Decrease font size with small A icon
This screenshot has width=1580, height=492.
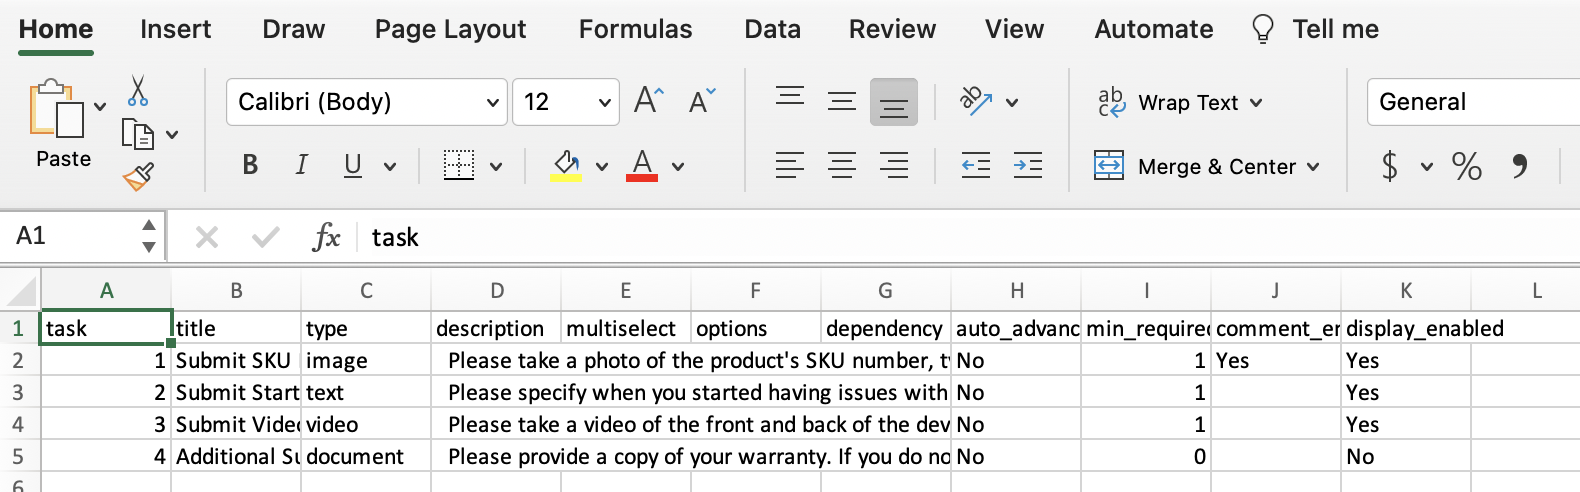click(702, 101)
